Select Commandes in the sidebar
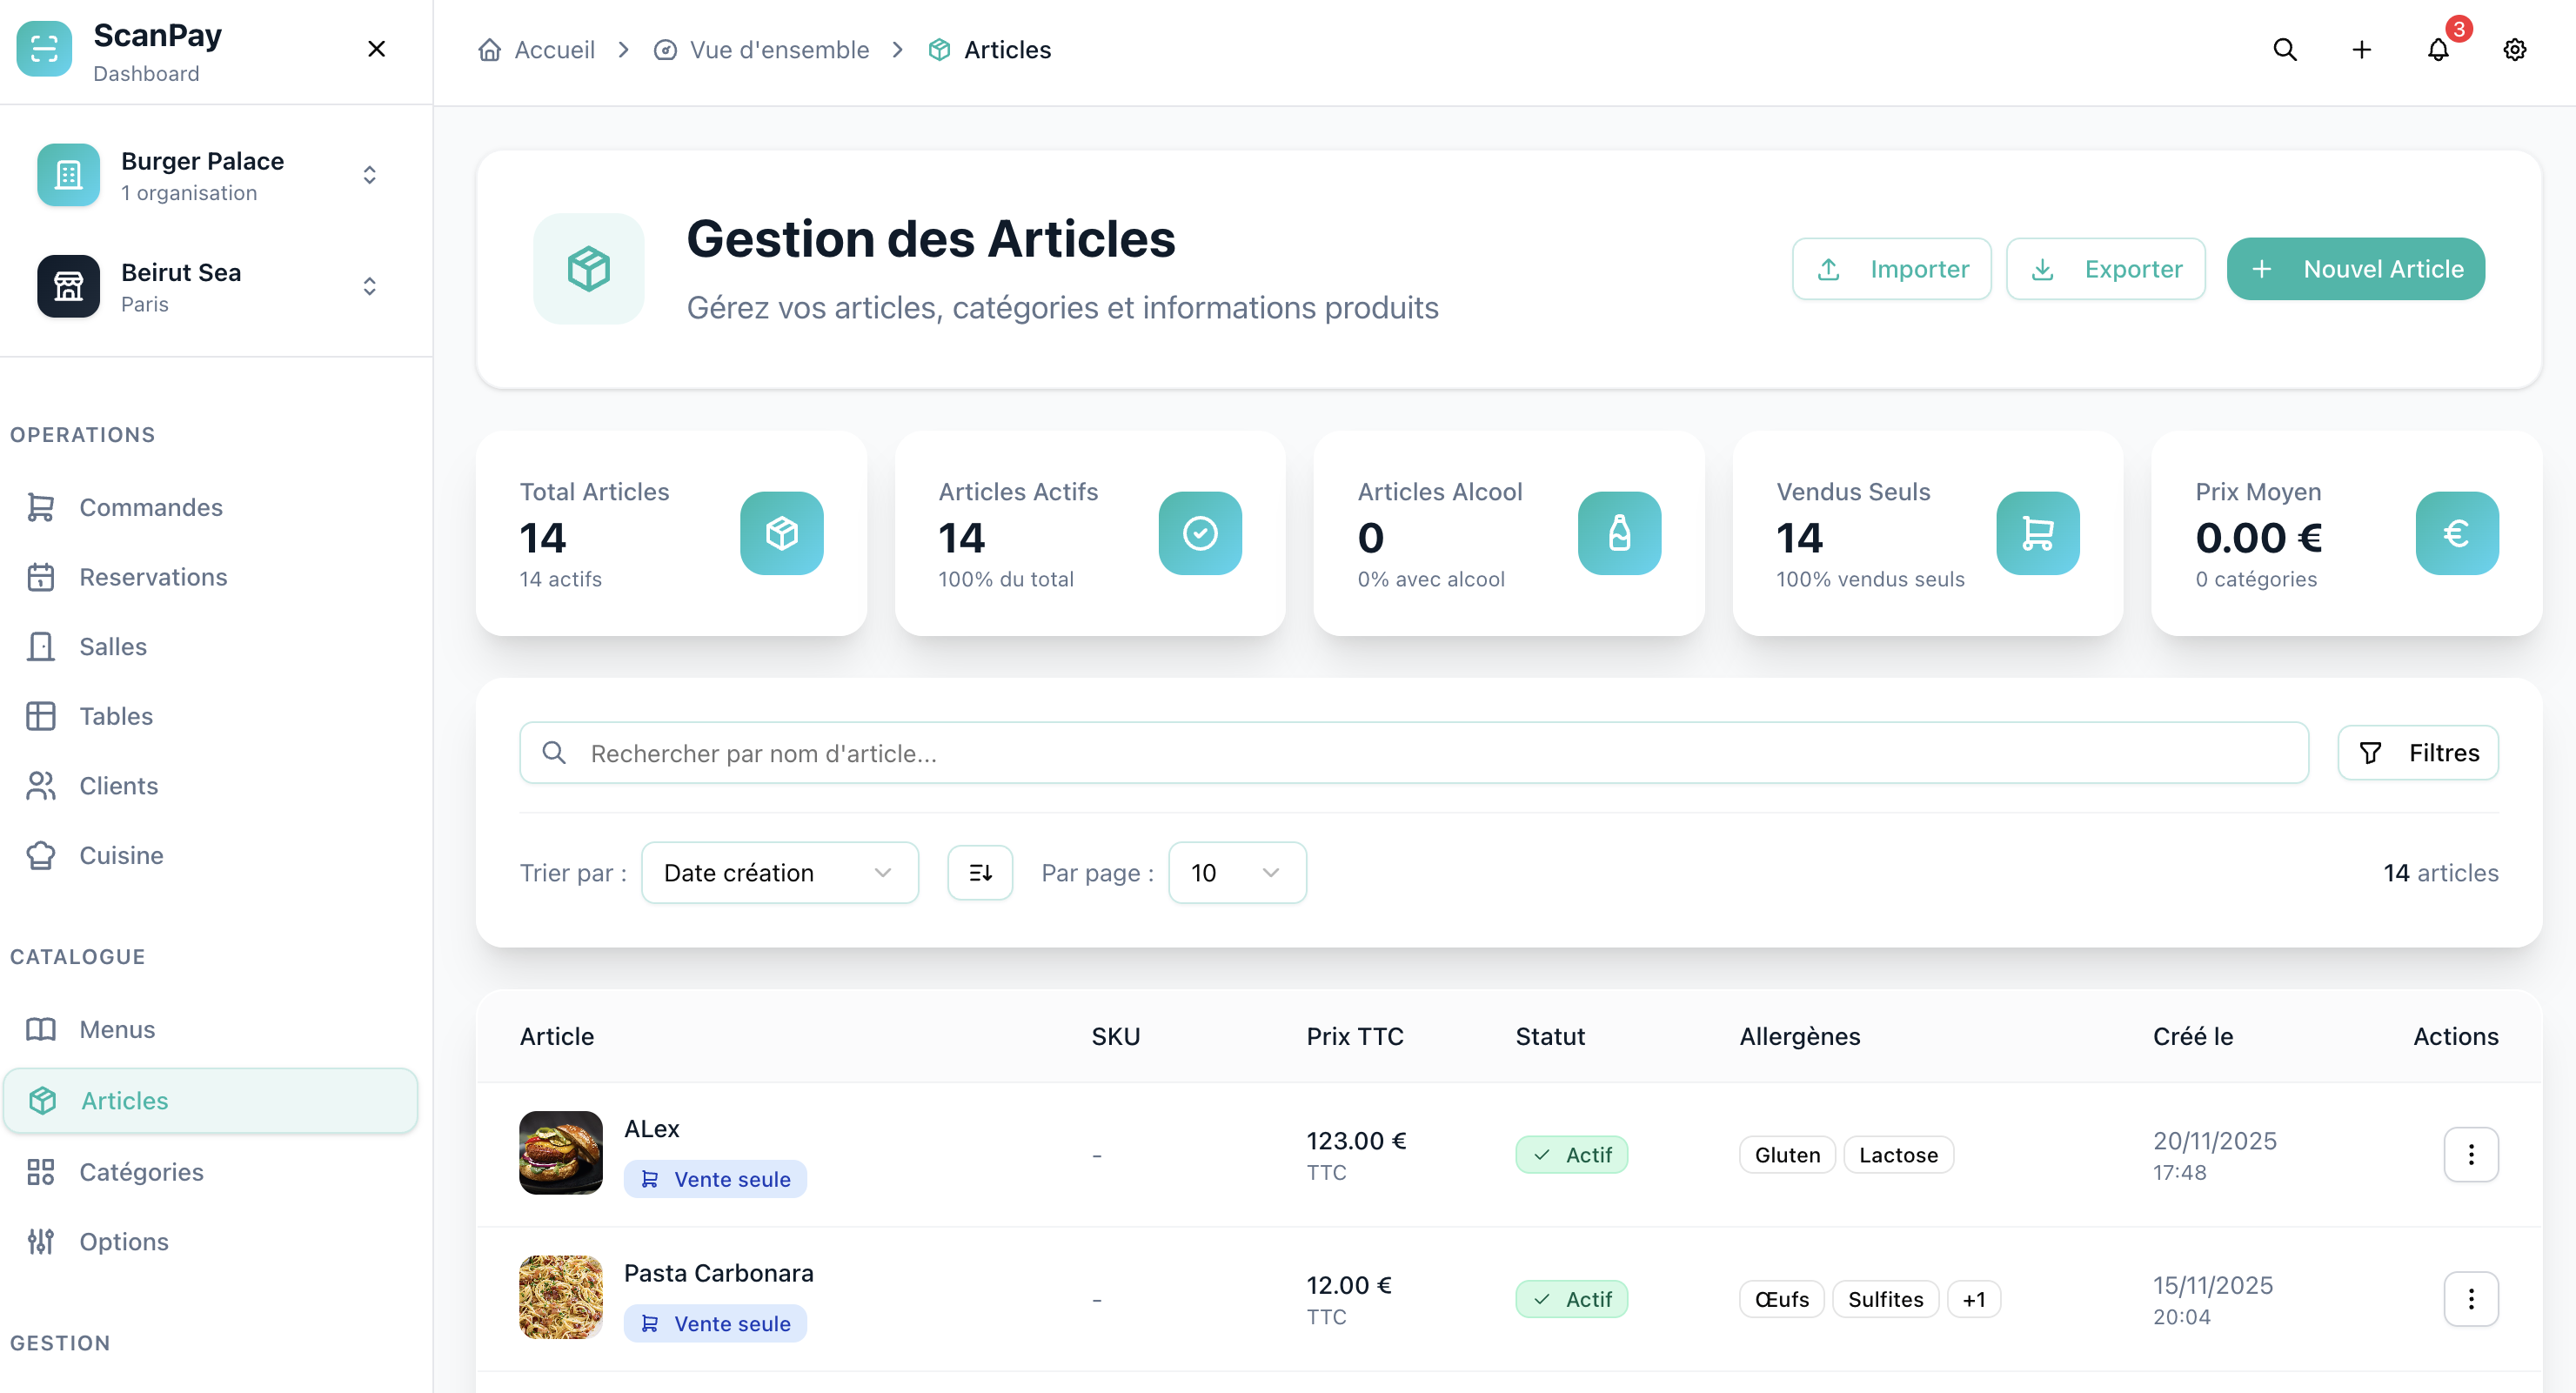Image resolution: width=2576 pixels, height=1393 pixels. pos(150,507)
